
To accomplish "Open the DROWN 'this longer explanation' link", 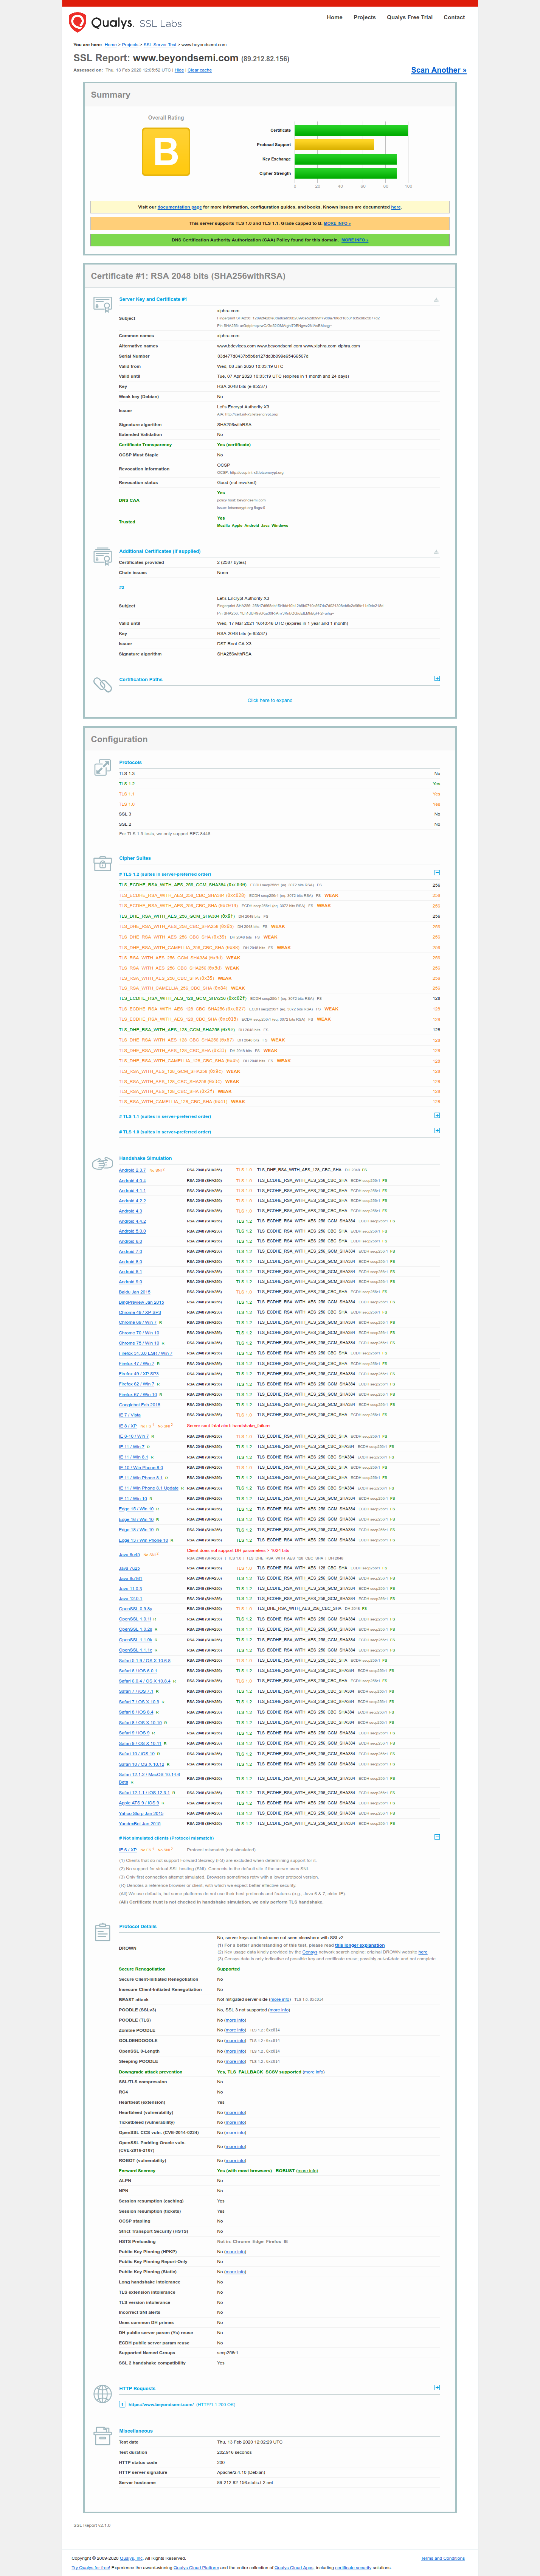I will click(x=360, y=1945).
